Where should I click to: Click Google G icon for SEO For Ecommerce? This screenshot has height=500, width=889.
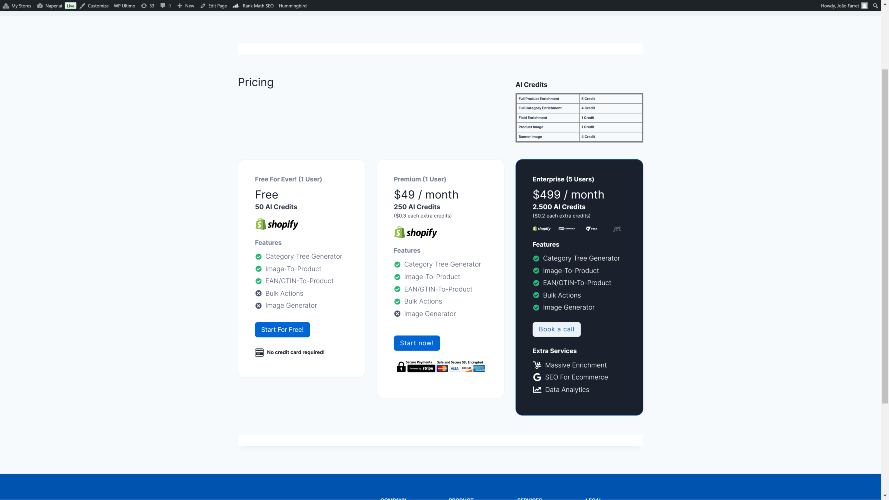click(x=537, y=377)
